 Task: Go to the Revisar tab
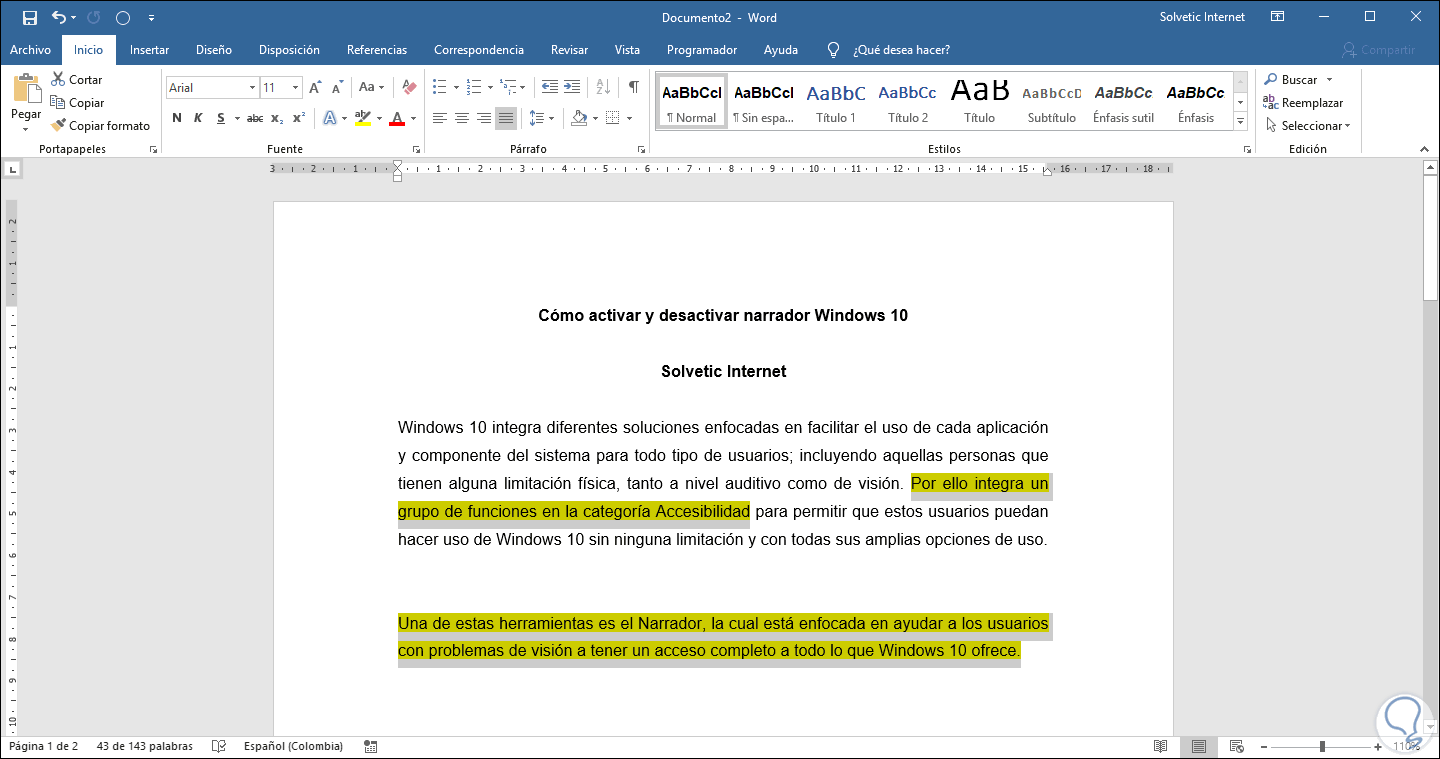coord(569,50)
